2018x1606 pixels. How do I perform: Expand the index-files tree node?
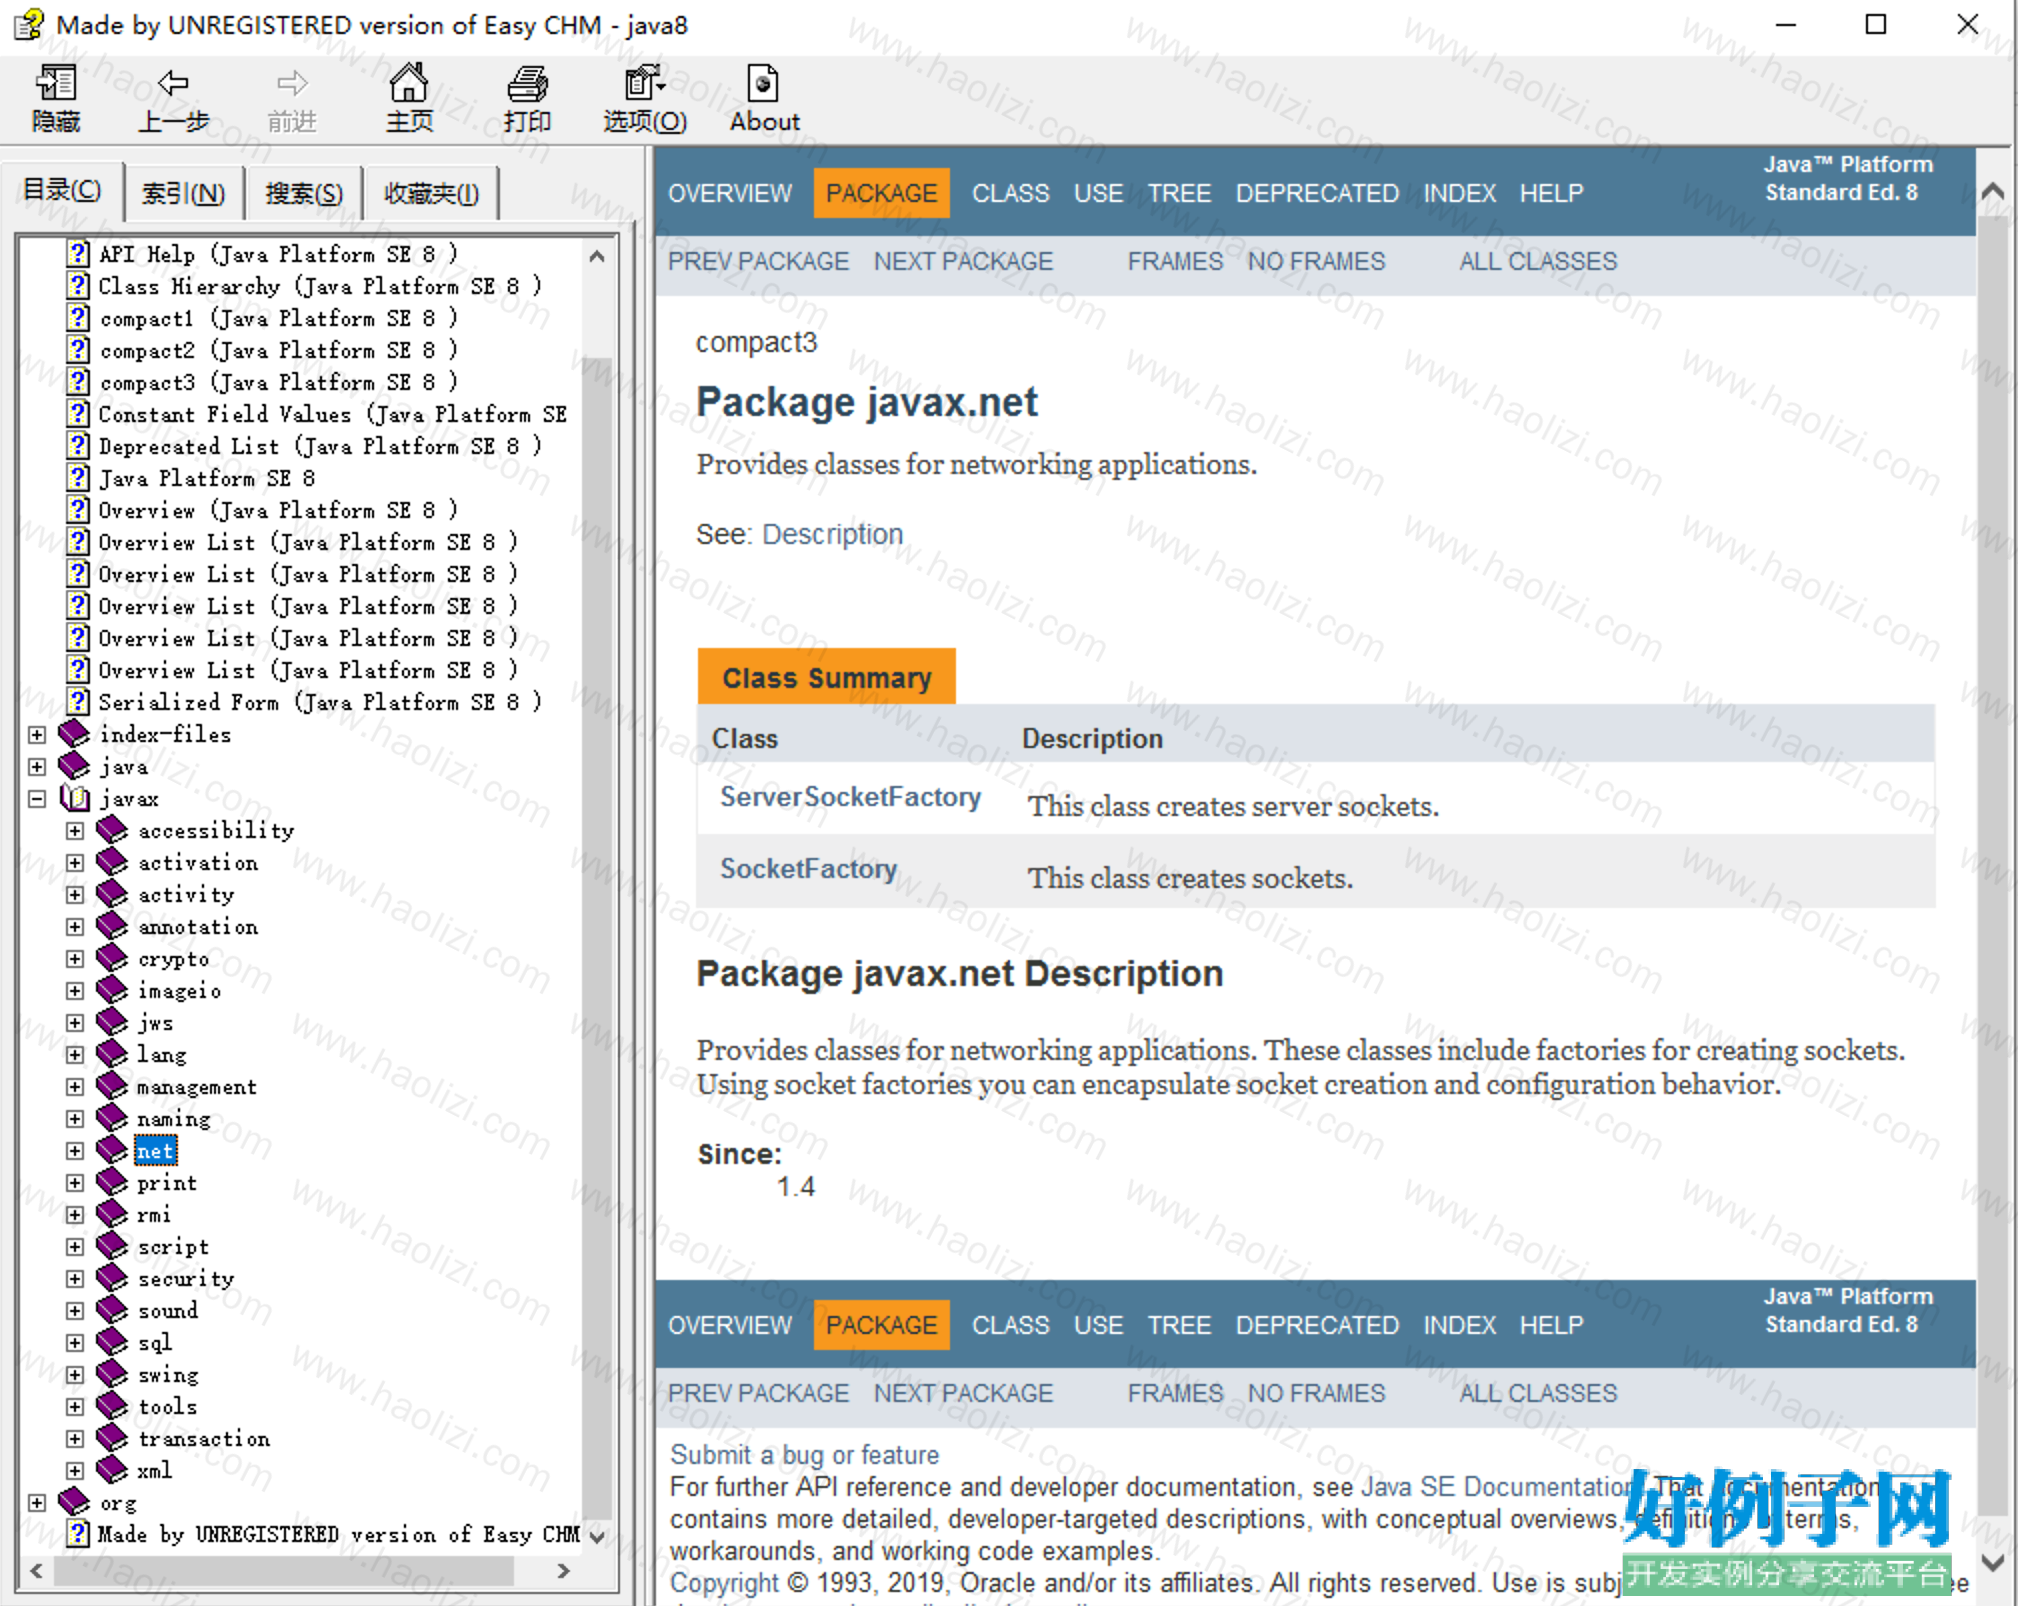[x=37, y=735]
